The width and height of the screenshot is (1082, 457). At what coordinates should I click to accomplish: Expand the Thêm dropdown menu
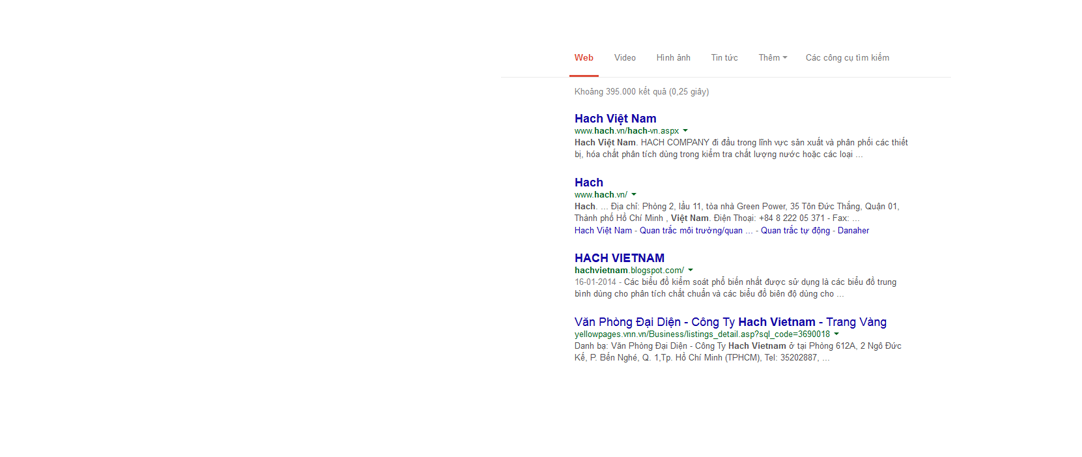click(x=772, y=58)
